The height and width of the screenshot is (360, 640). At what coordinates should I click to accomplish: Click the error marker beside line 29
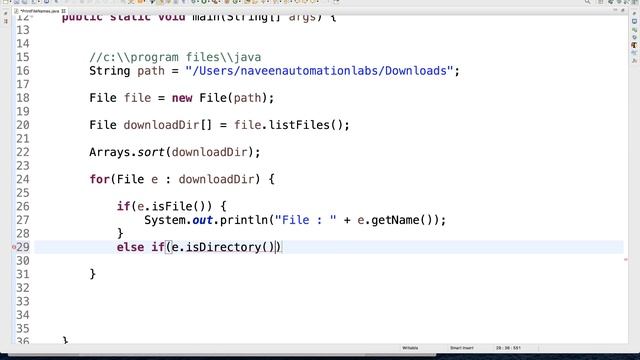(13, 247)
